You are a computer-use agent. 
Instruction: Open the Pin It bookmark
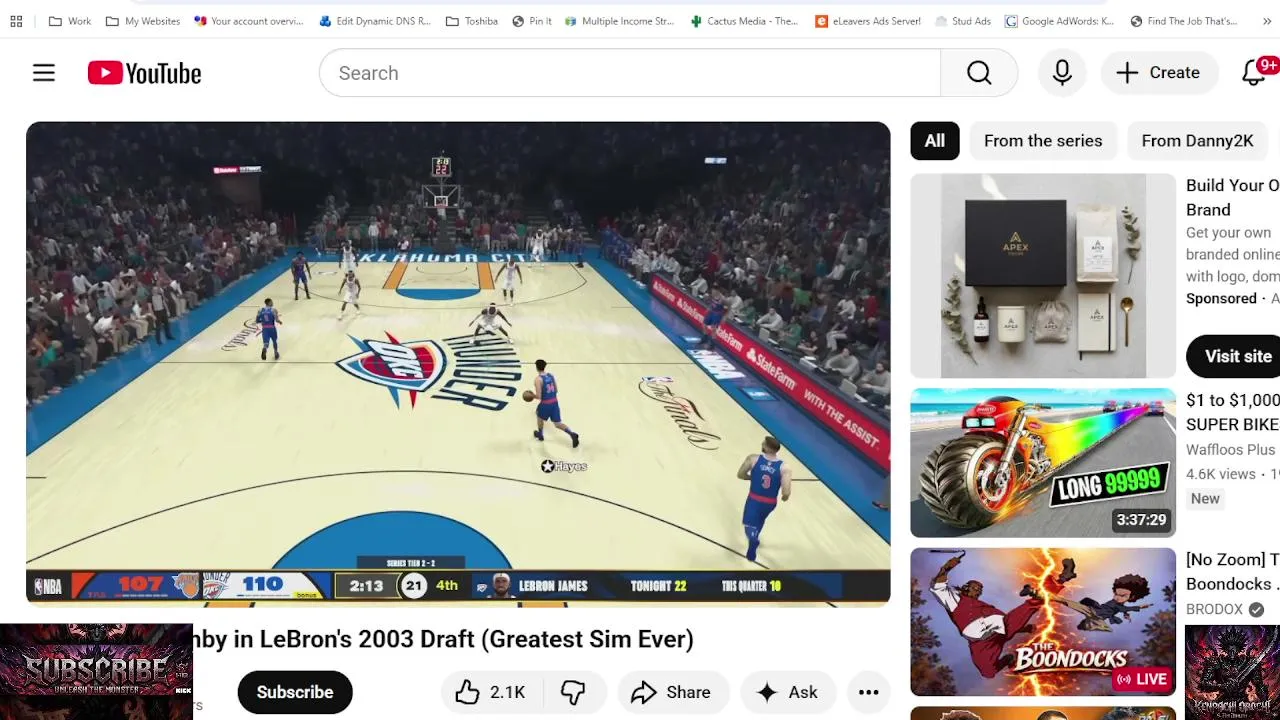[531, 21]
